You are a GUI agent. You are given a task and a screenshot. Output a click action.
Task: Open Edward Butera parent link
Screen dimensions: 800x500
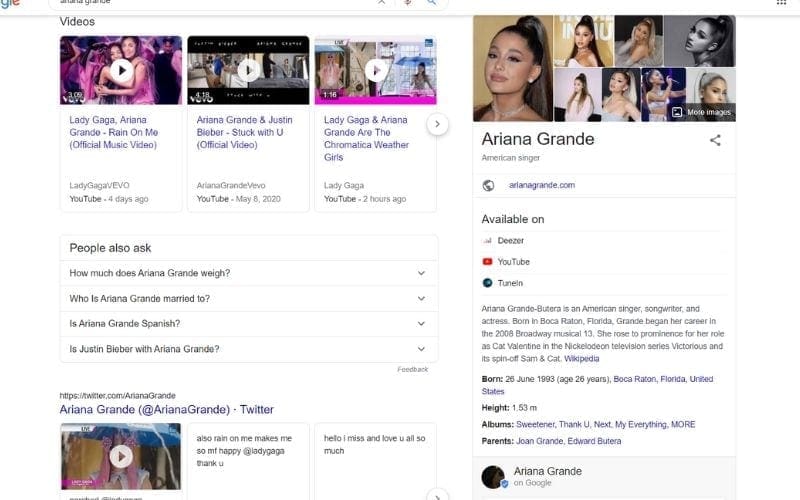594,441
